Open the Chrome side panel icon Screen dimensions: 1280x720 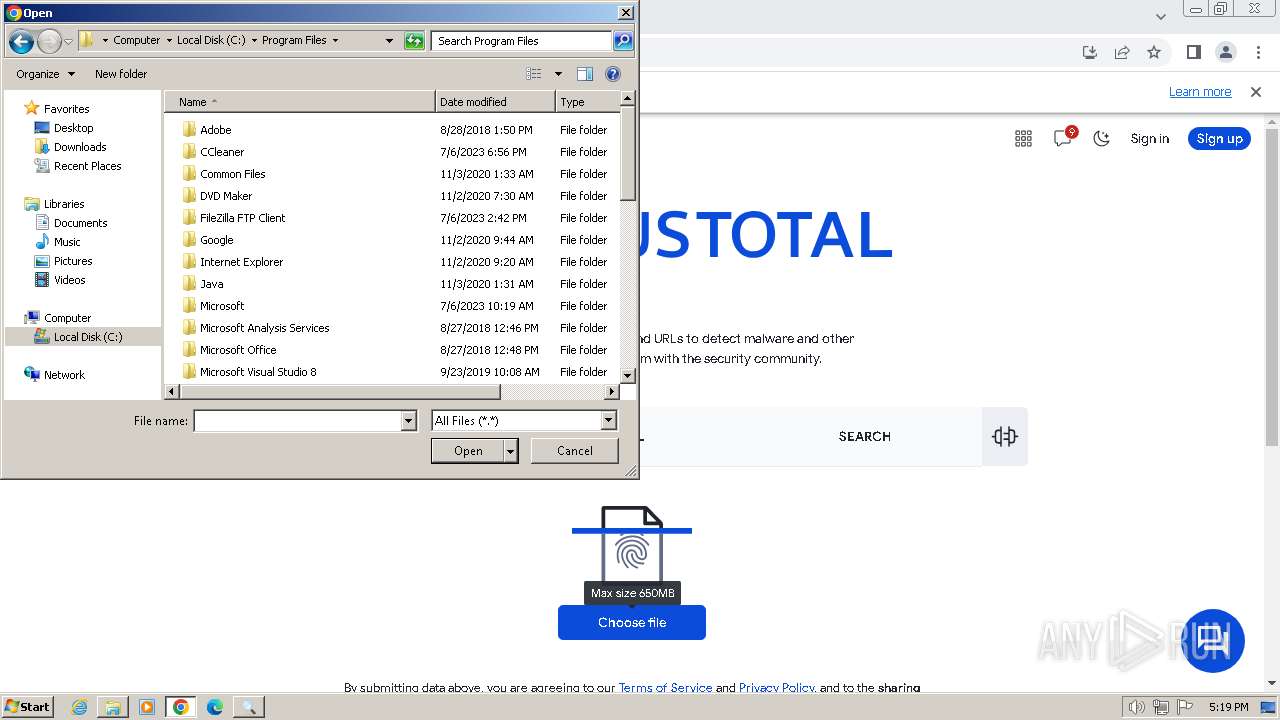[1193, 52]
